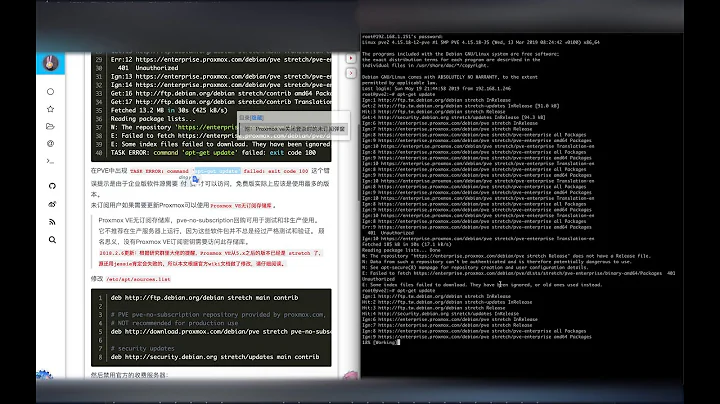This screenshot has width=720, height=404.
Task: Click the ftp.debian.org deb line in code
Action: tap(202, 298)
